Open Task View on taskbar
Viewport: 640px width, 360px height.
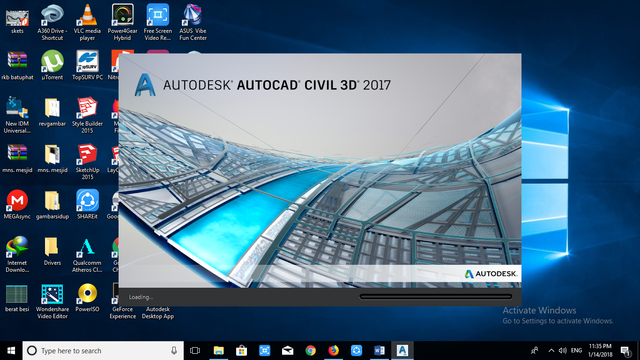tap(195, 351)
